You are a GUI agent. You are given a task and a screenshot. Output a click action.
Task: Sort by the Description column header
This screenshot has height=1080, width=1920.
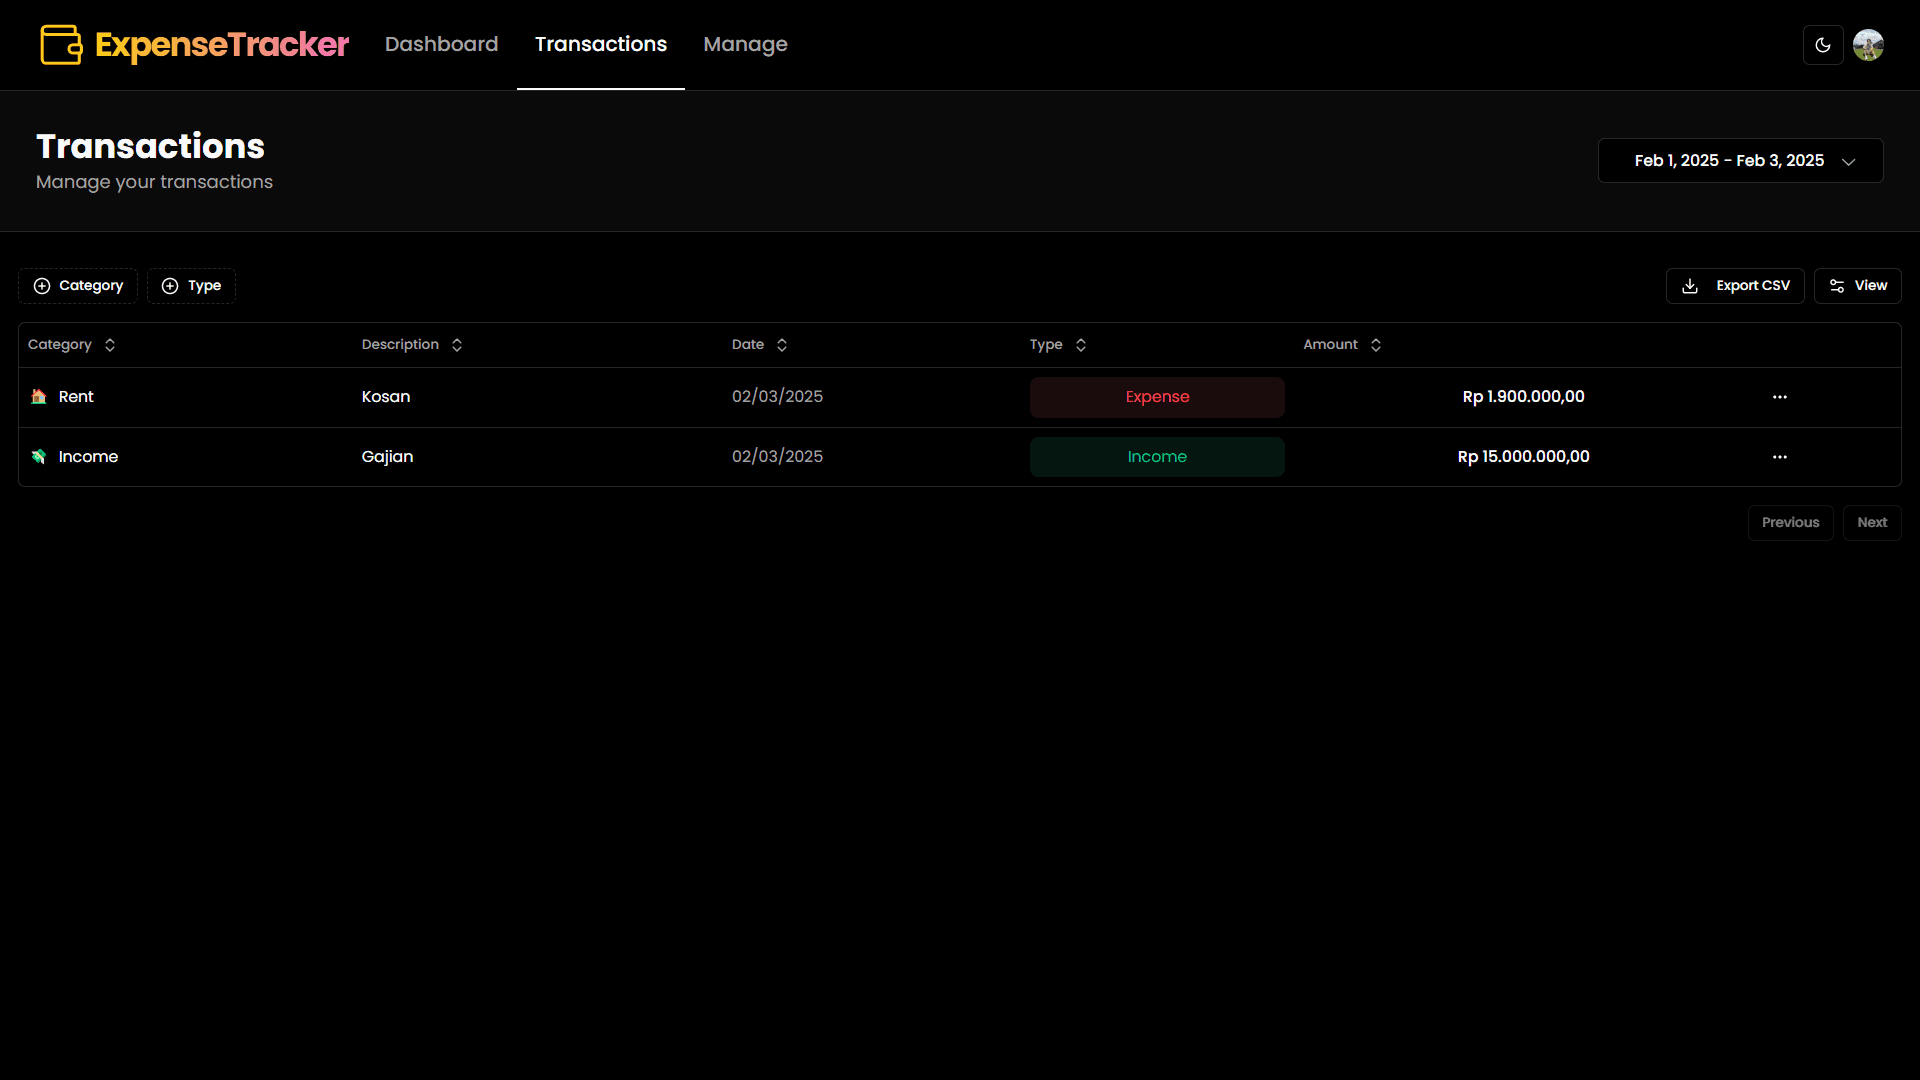pyautogui.click(x=412, y=345)
